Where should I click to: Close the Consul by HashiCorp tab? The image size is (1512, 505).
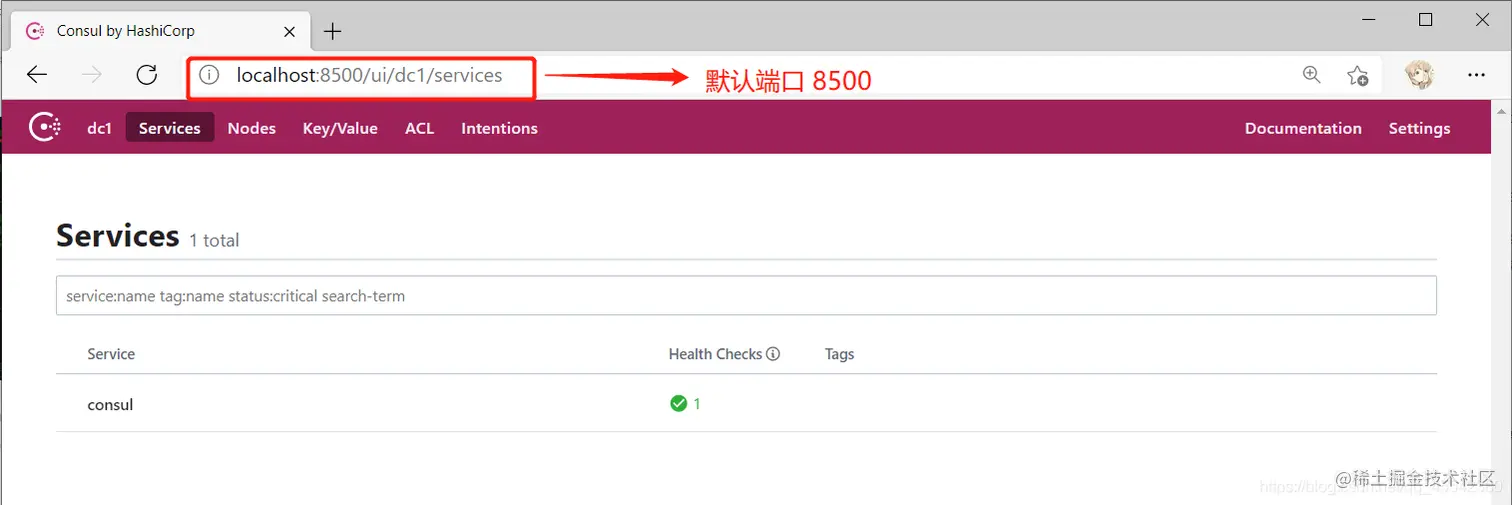(x=290, y=31)
